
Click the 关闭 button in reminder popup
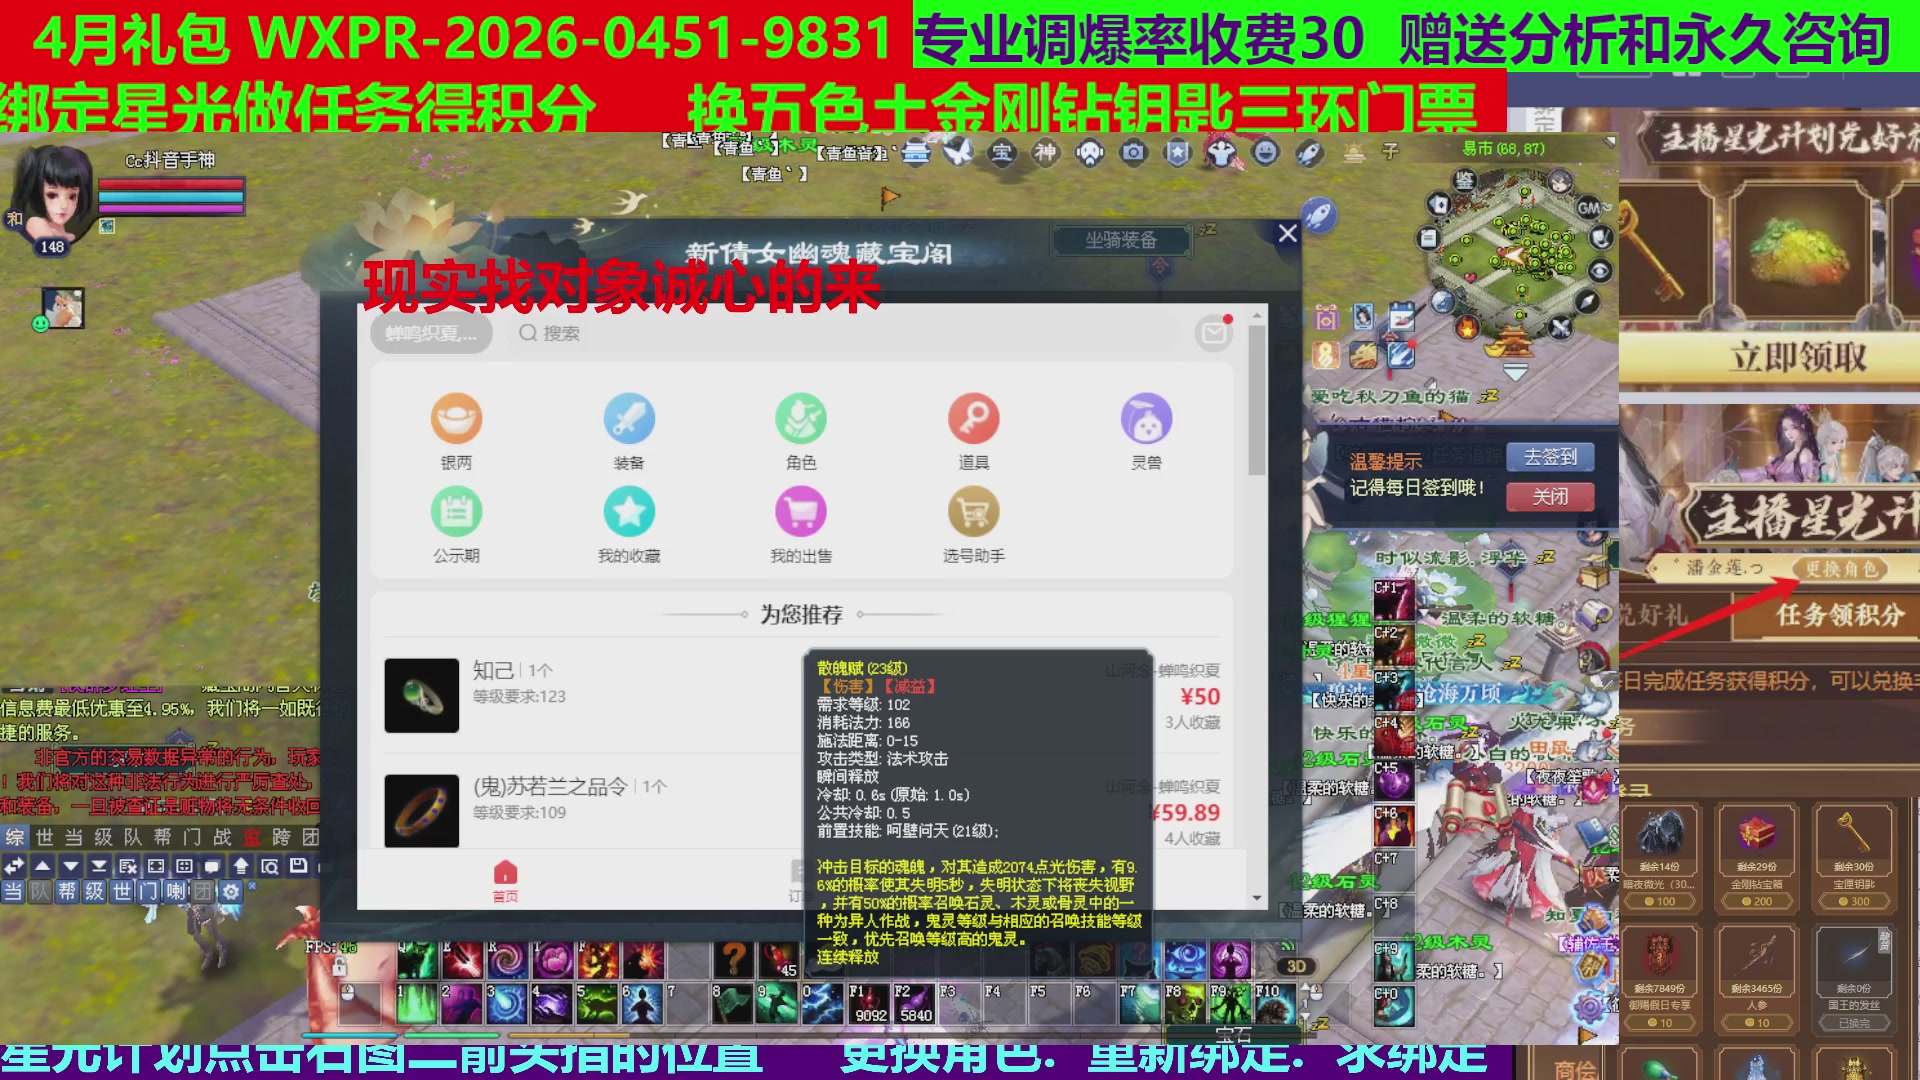[1550, 496]
